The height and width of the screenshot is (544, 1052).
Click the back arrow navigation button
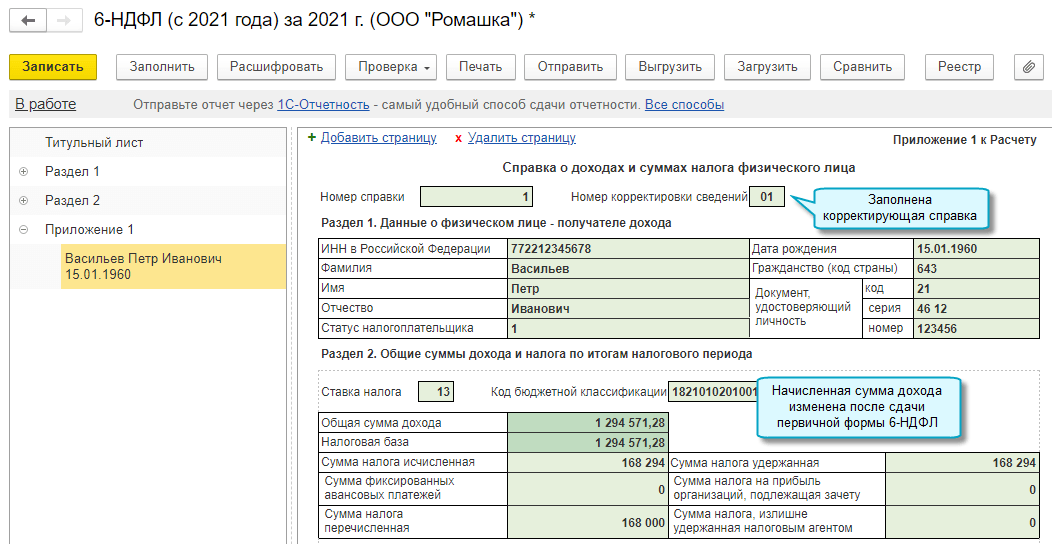[x=28, y=21]
